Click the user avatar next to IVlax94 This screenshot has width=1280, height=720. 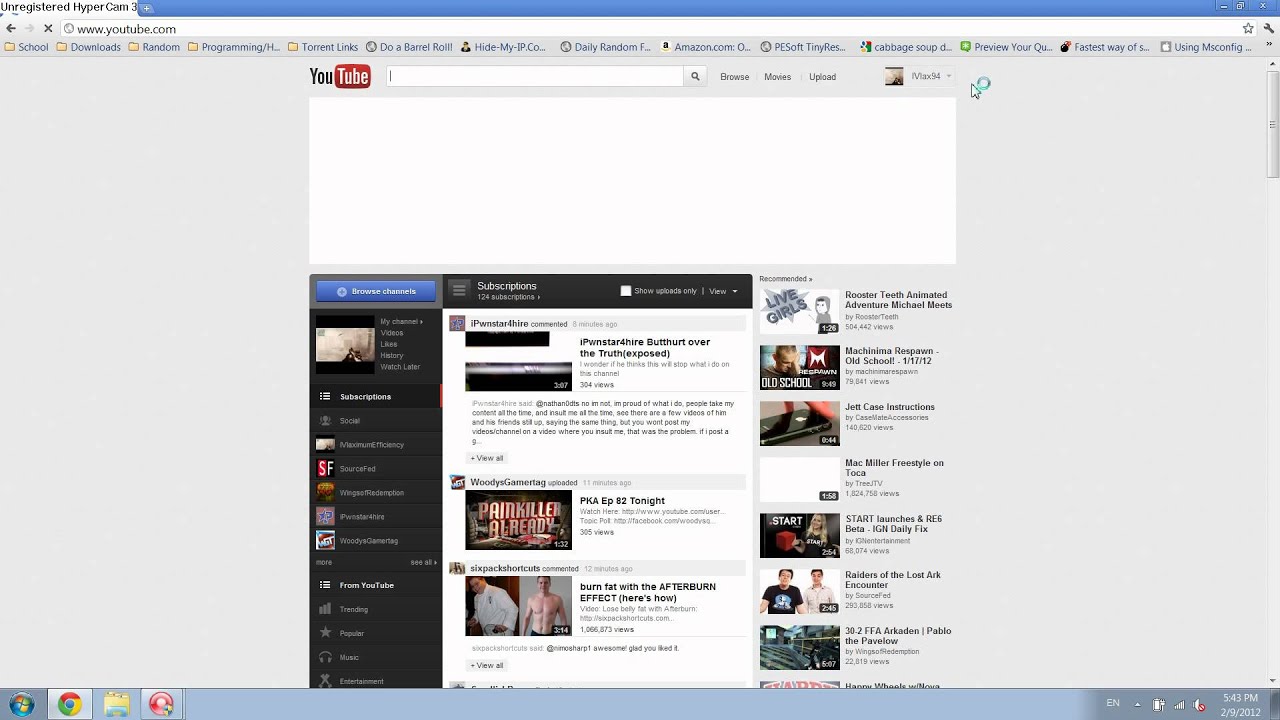[x=894, y=77]
